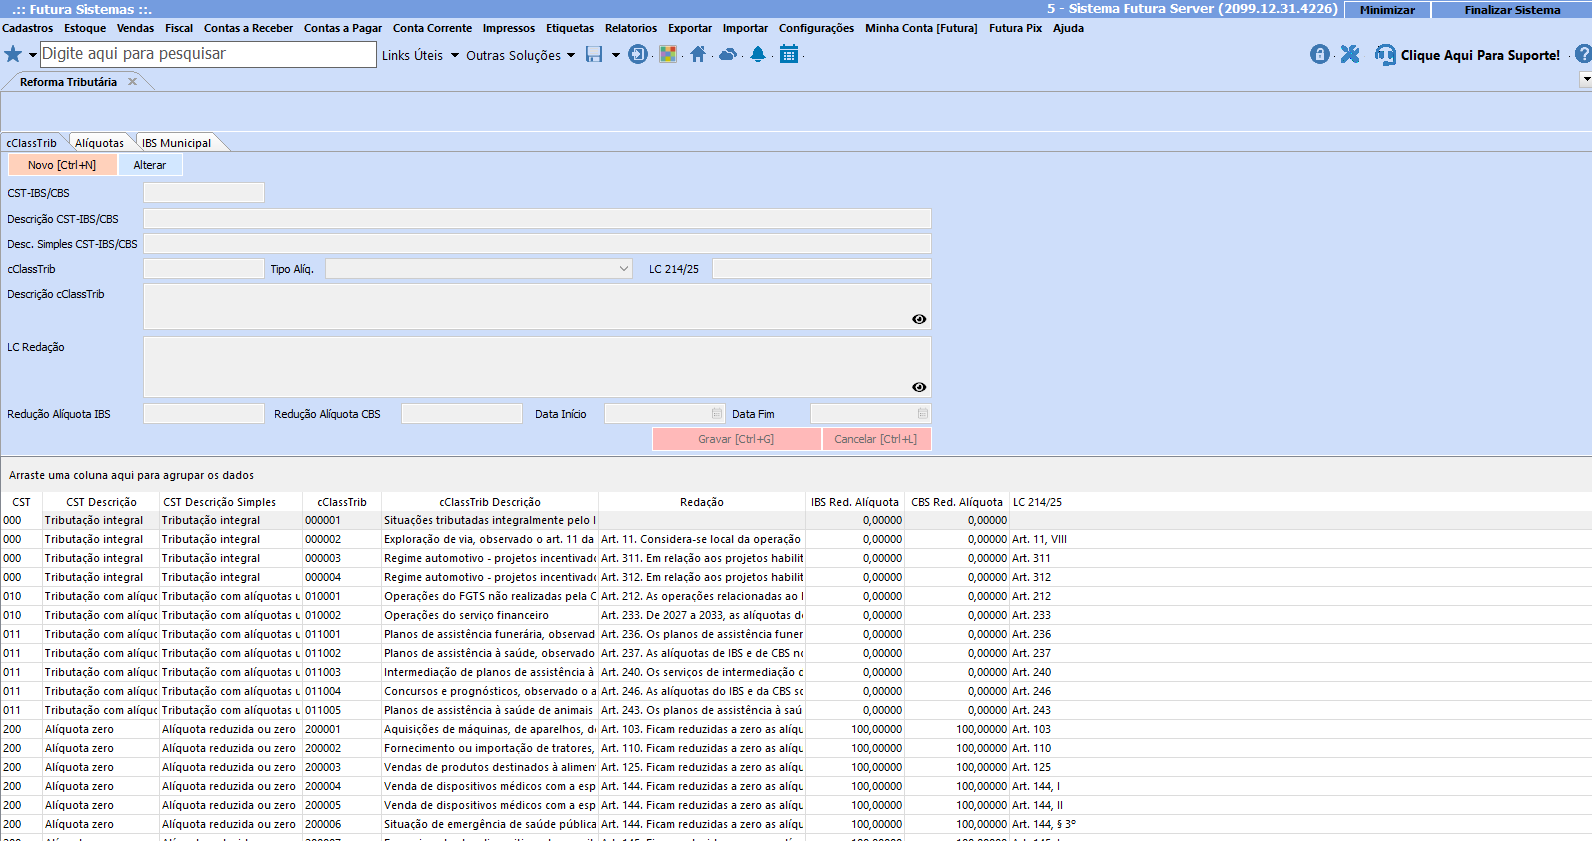The image size is (1592, 841).
Task: Open the Data Início date picker
Action: tap(717, 414)
